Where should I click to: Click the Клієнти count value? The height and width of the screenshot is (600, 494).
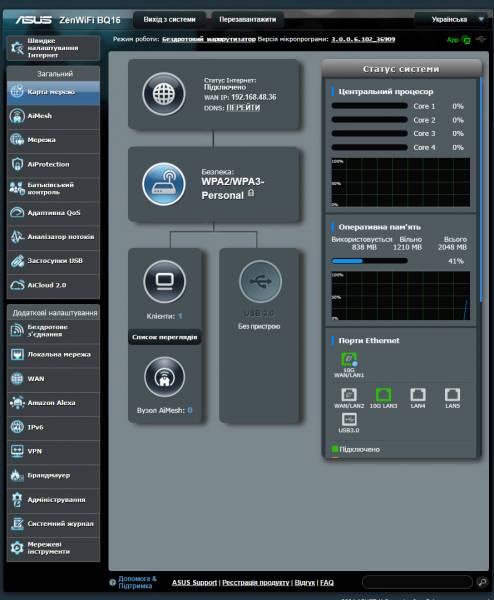tap(180, 316)
